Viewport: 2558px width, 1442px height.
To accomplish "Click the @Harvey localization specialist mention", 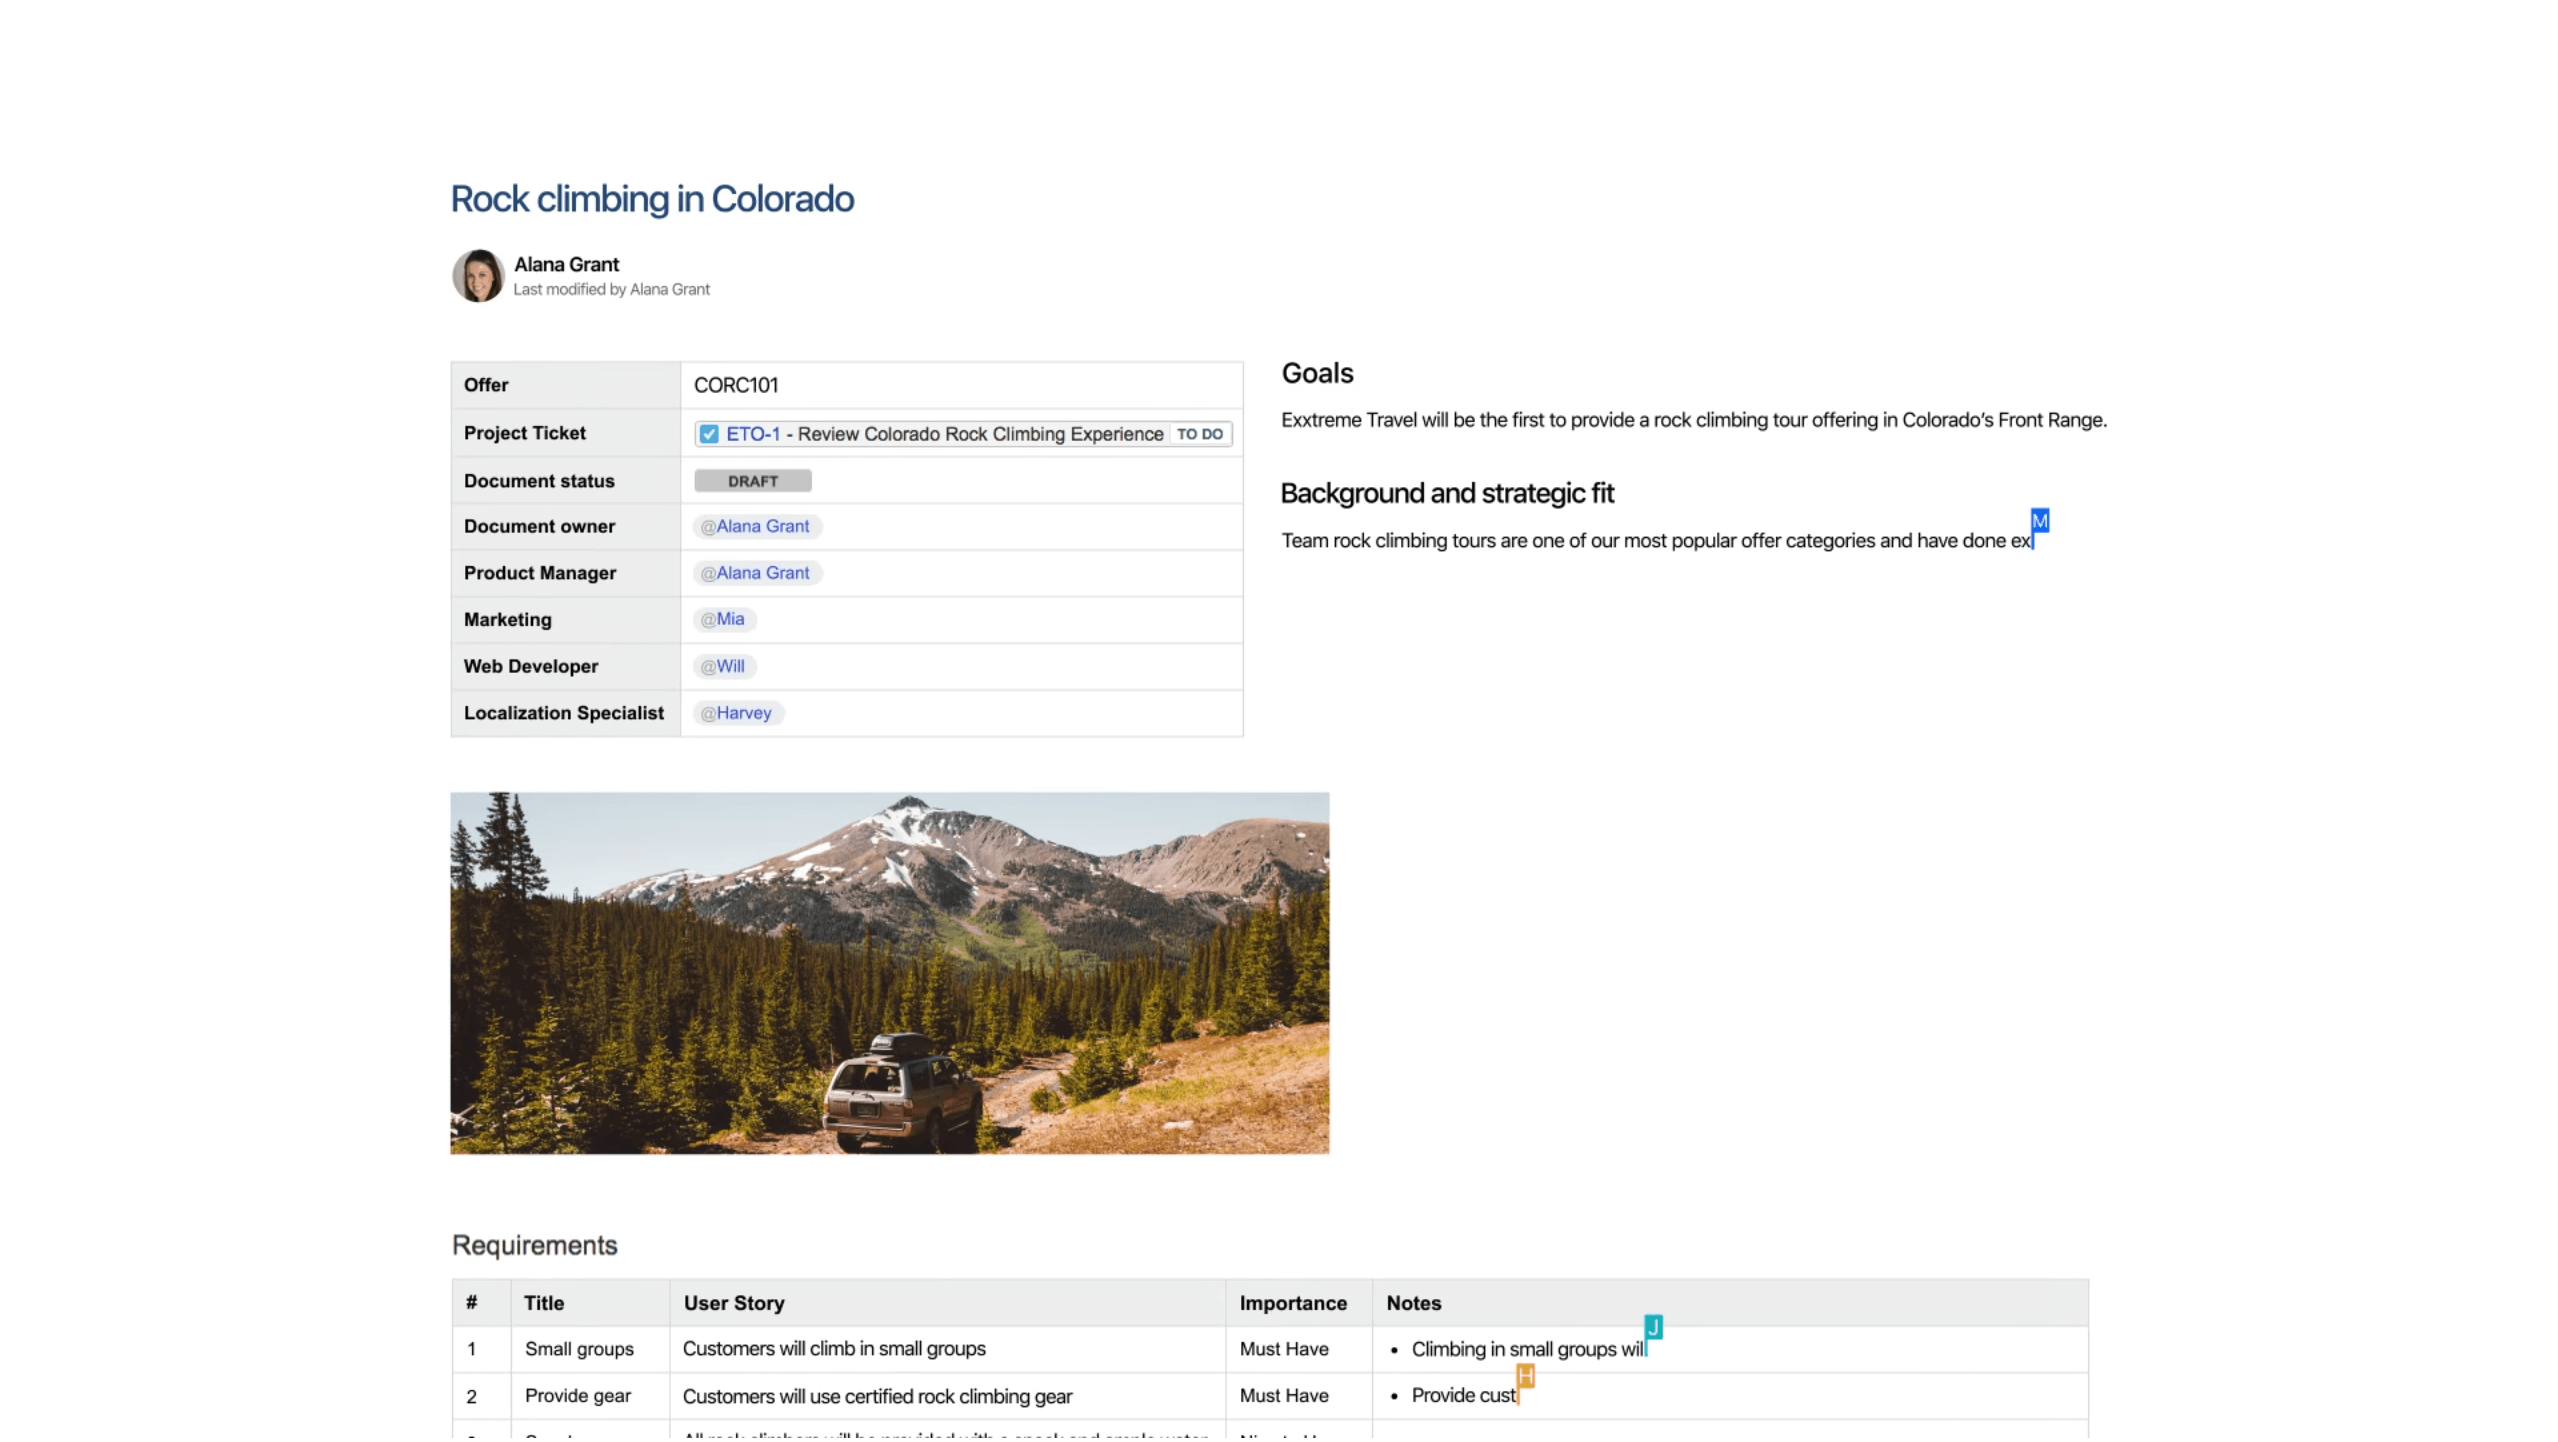I will coord(736,712).
